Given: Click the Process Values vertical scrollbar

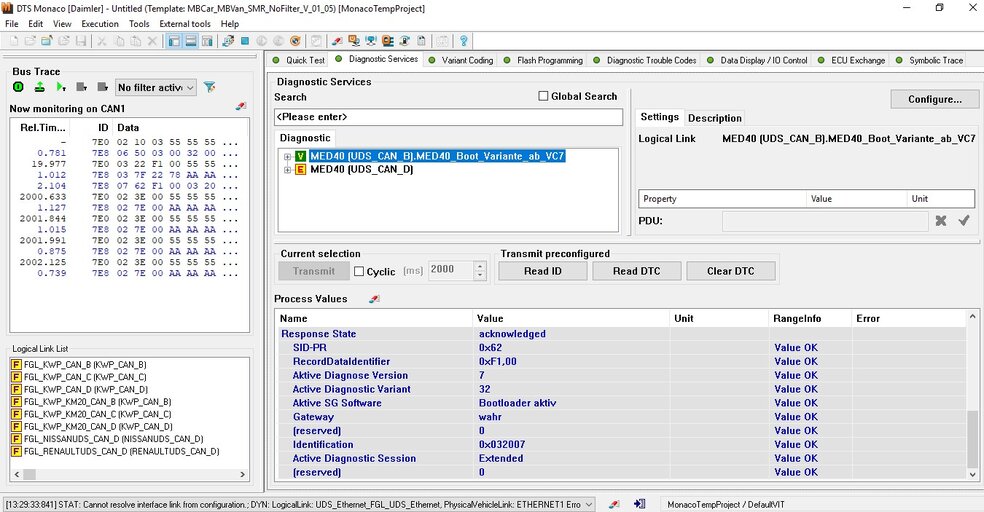Looking at the screenshot, I should pyautogui.click(x=972, y=396).
